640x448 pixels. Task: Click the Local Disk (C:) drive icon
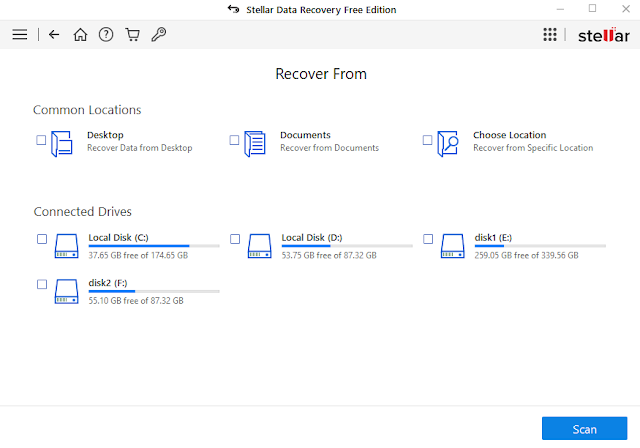67,246
